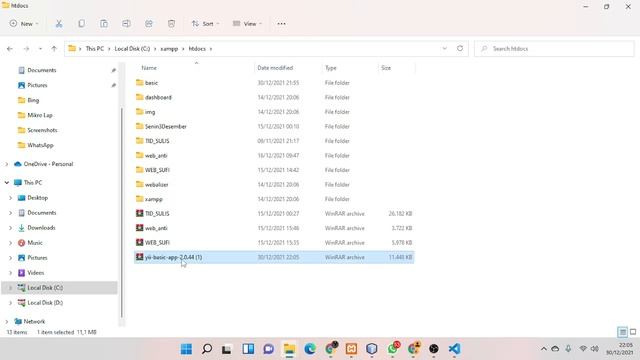The width and height of the screenshot is (640, 360).
Task: Expand Local Disk (D:) node
Action: pyautogui.click(x=11, y=303)
